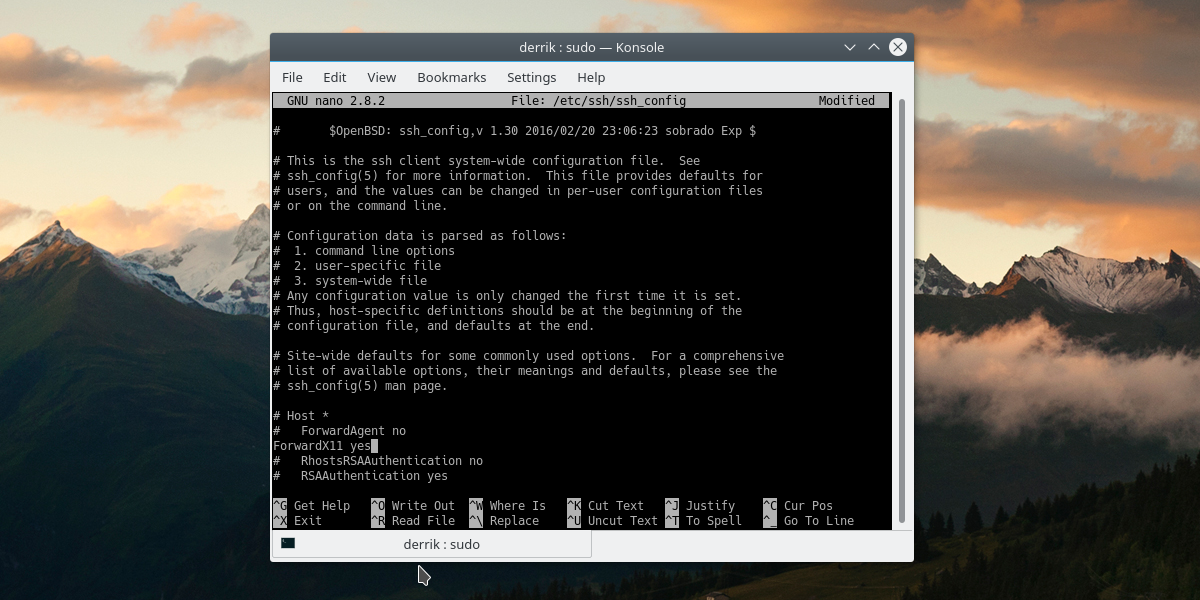Click the ^X Exit shortcut
Screen dimensions: 1200x600
coord(303,520)
